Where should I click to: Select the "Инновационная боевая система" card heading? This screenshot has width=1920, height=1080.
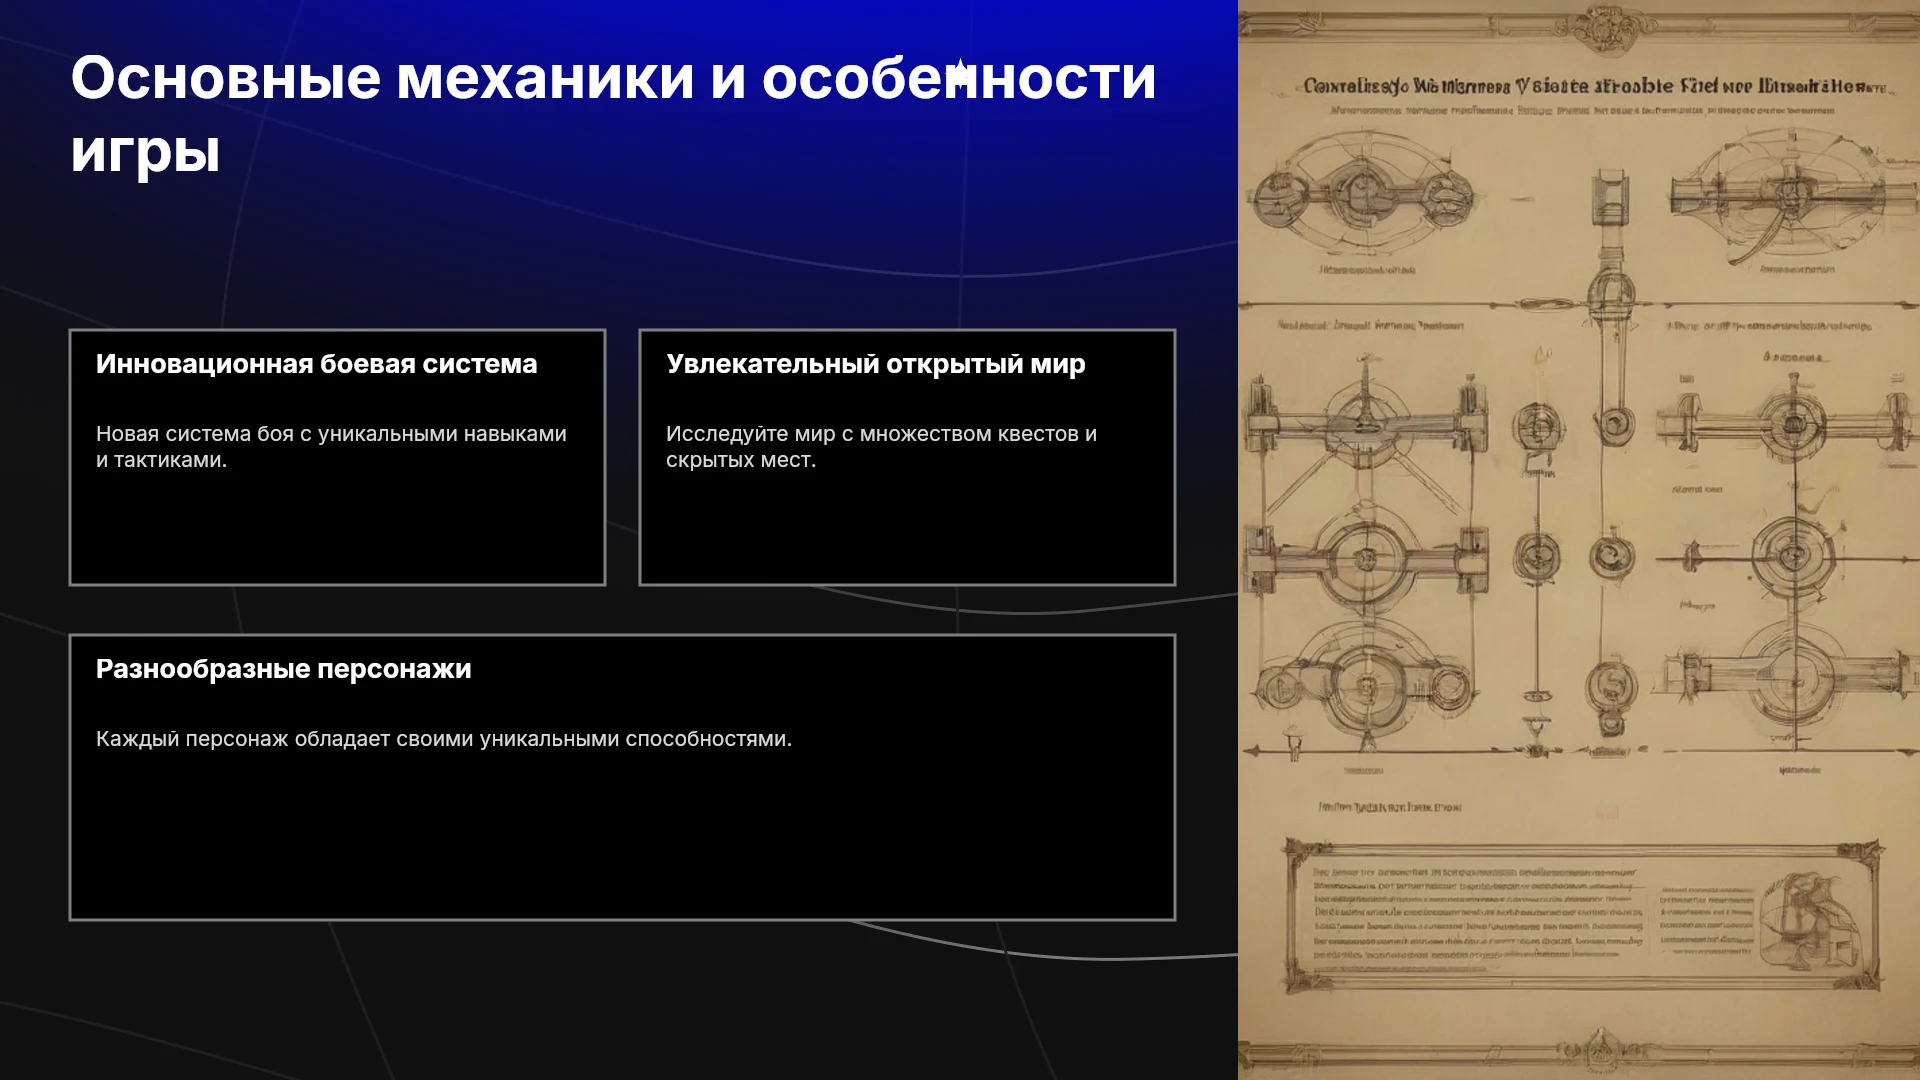point(316,364)
